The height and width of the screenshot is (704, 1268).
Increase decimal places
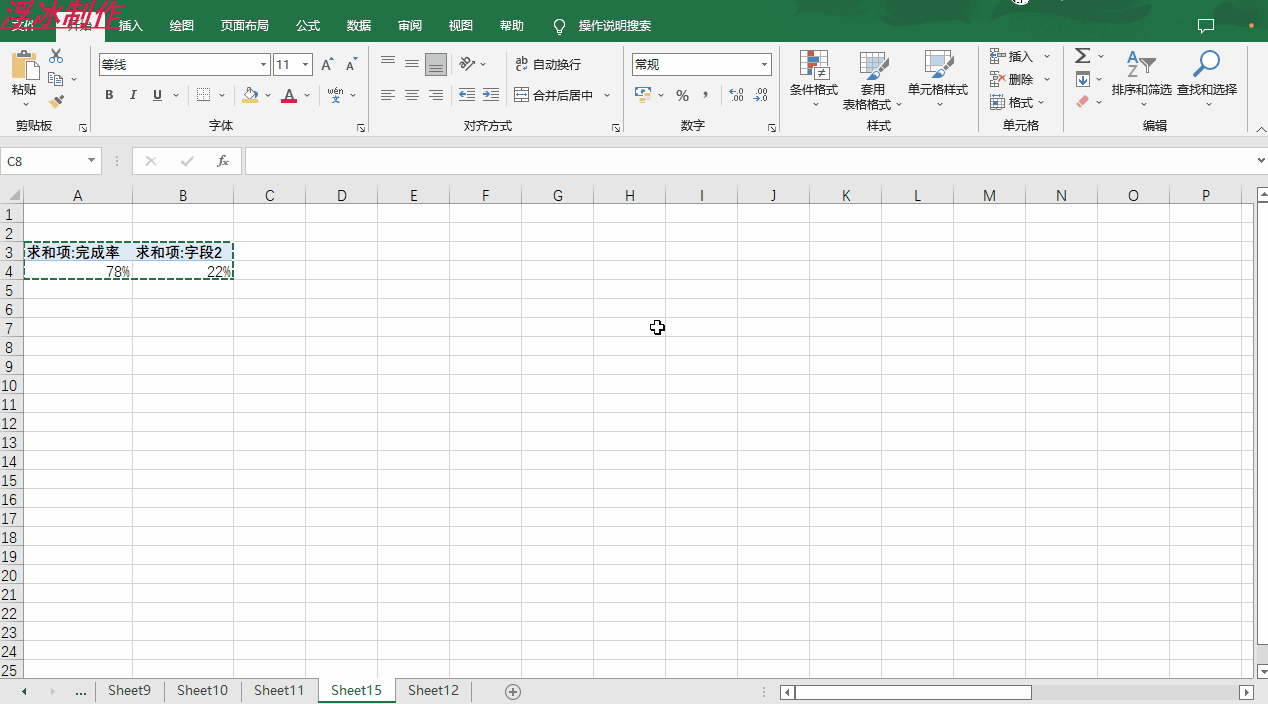(x=737, y=95)
